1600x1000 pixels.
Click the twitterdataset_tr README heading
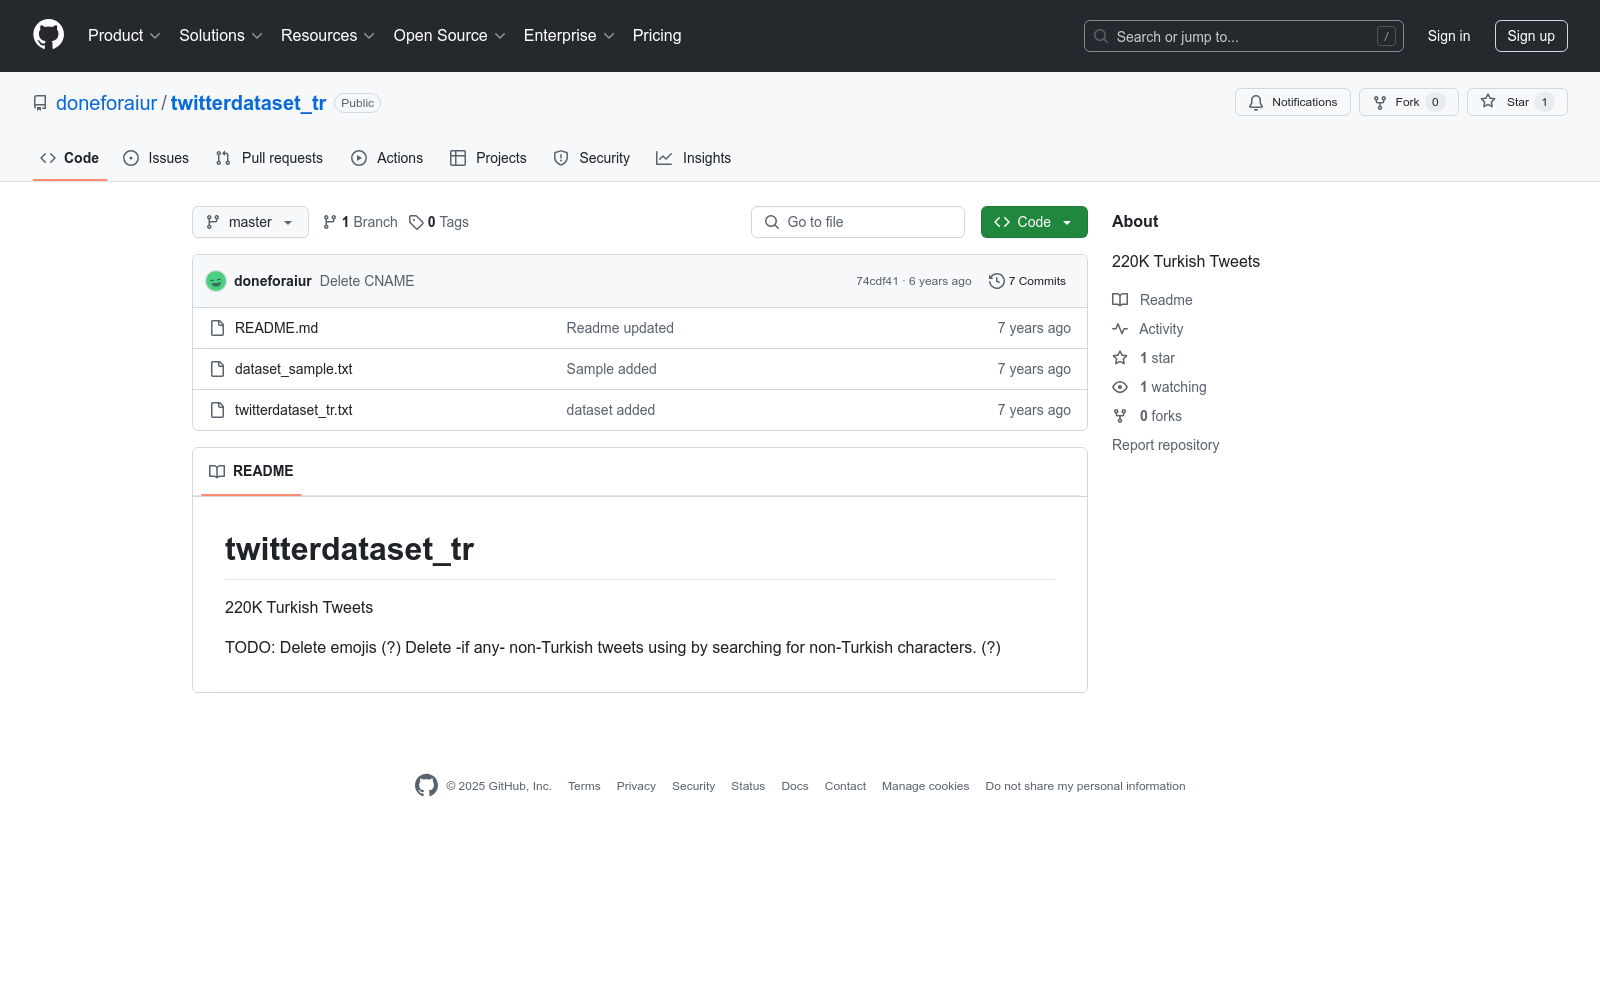coord(349,549)
